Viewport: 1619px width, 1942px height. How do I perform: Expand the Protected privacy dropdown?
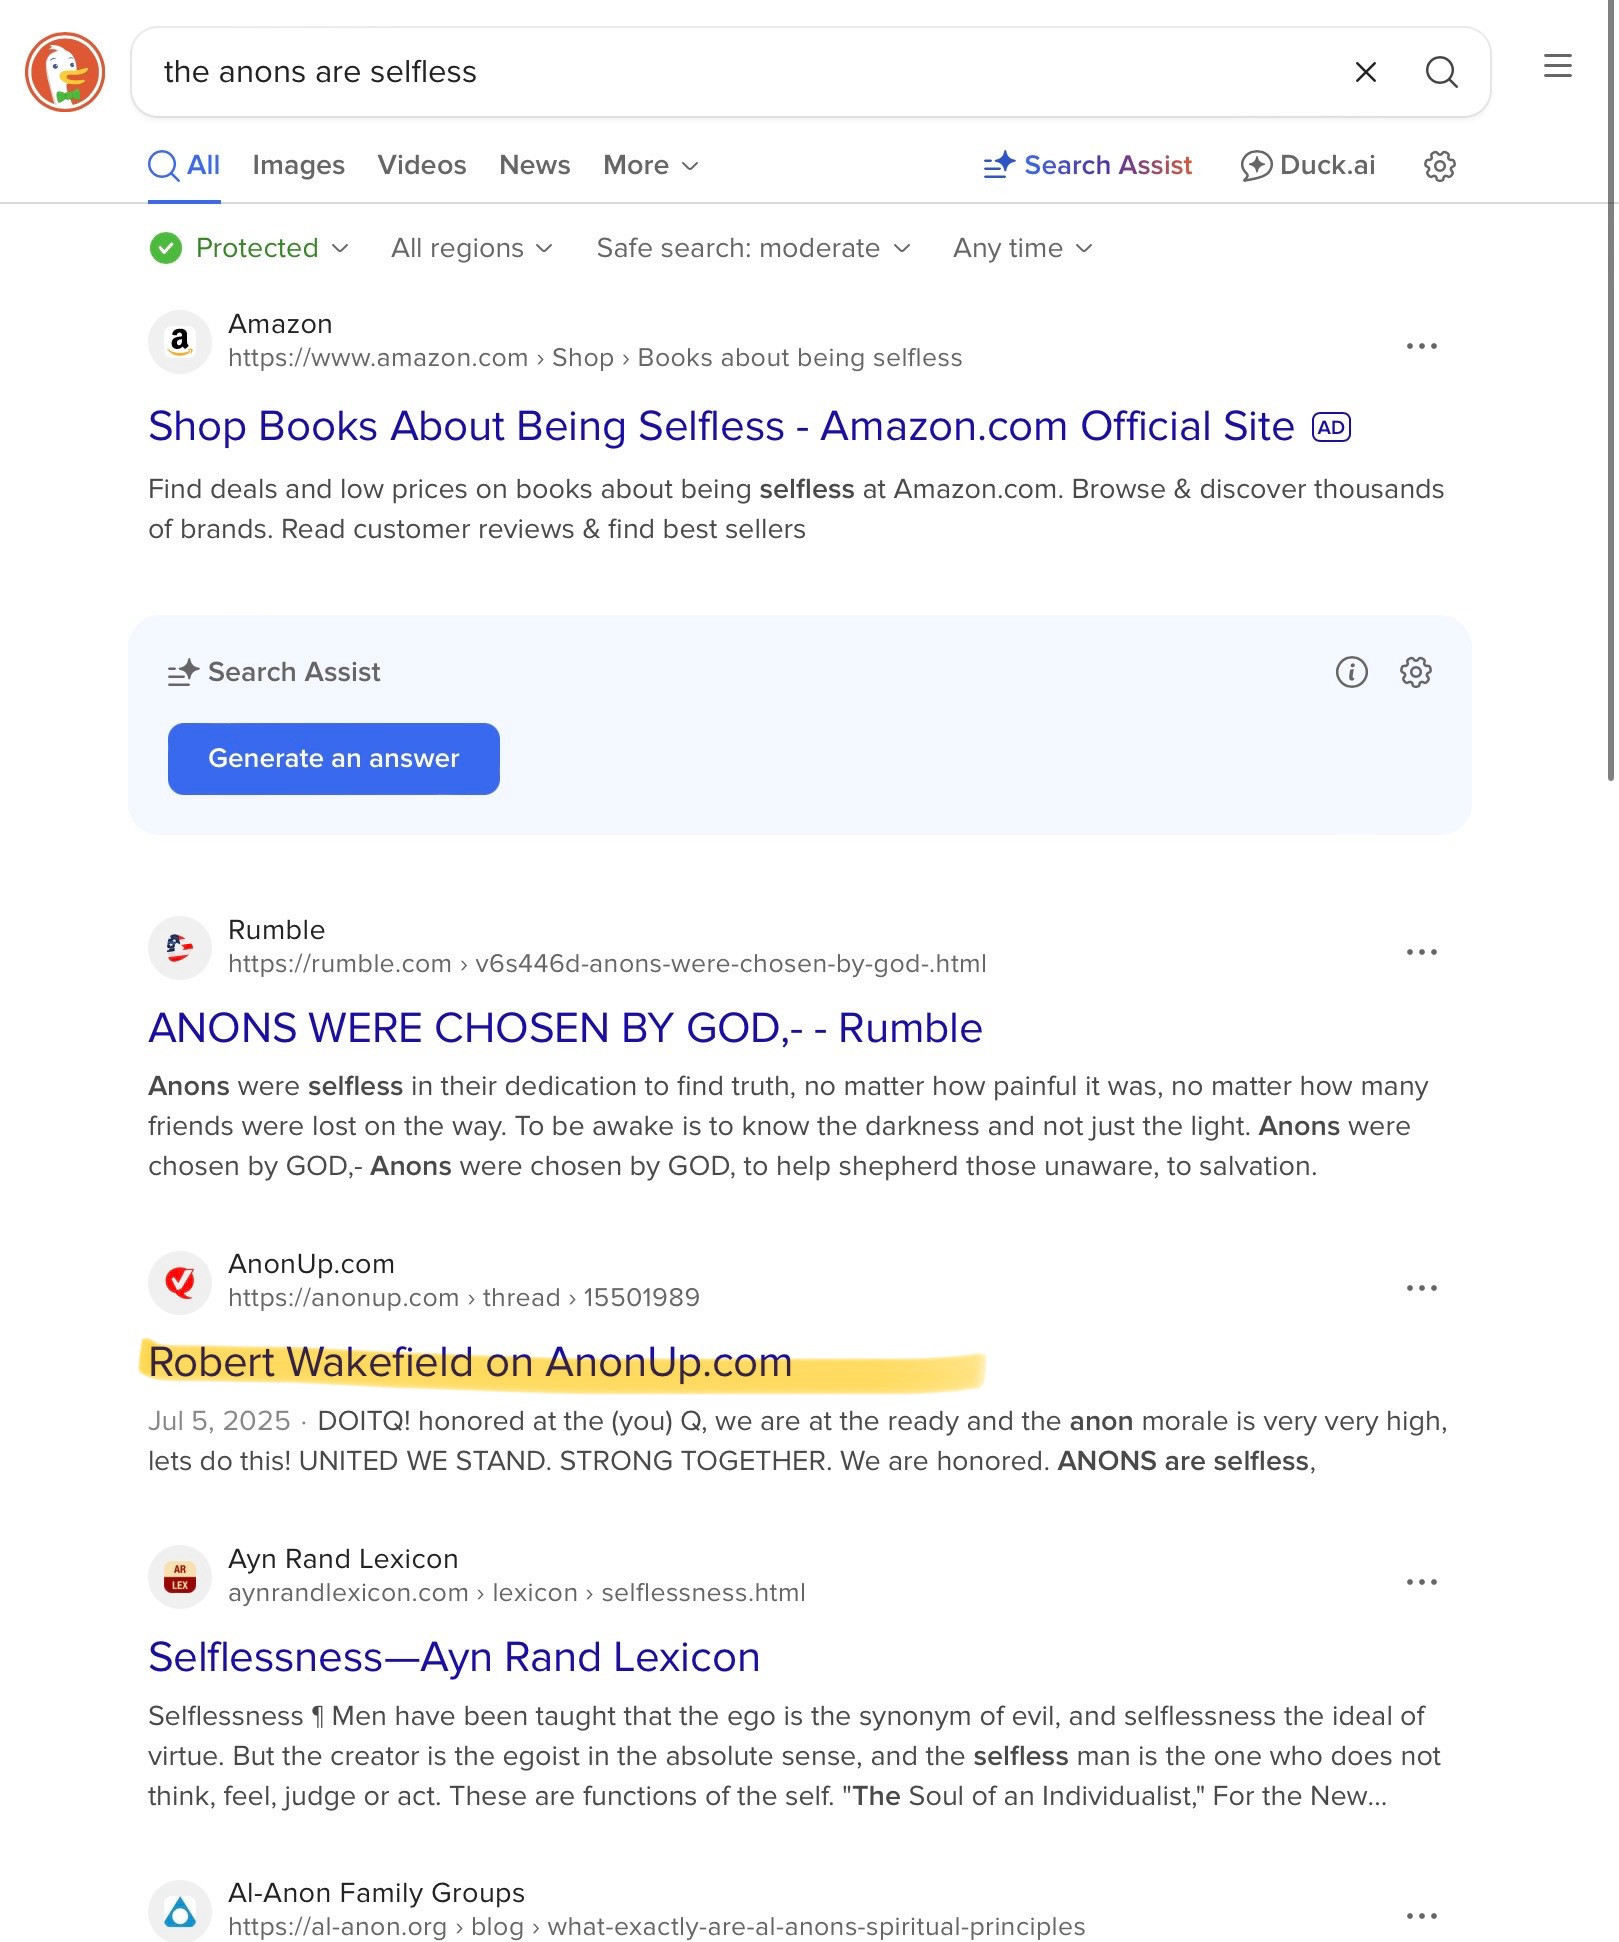(249, 248)
